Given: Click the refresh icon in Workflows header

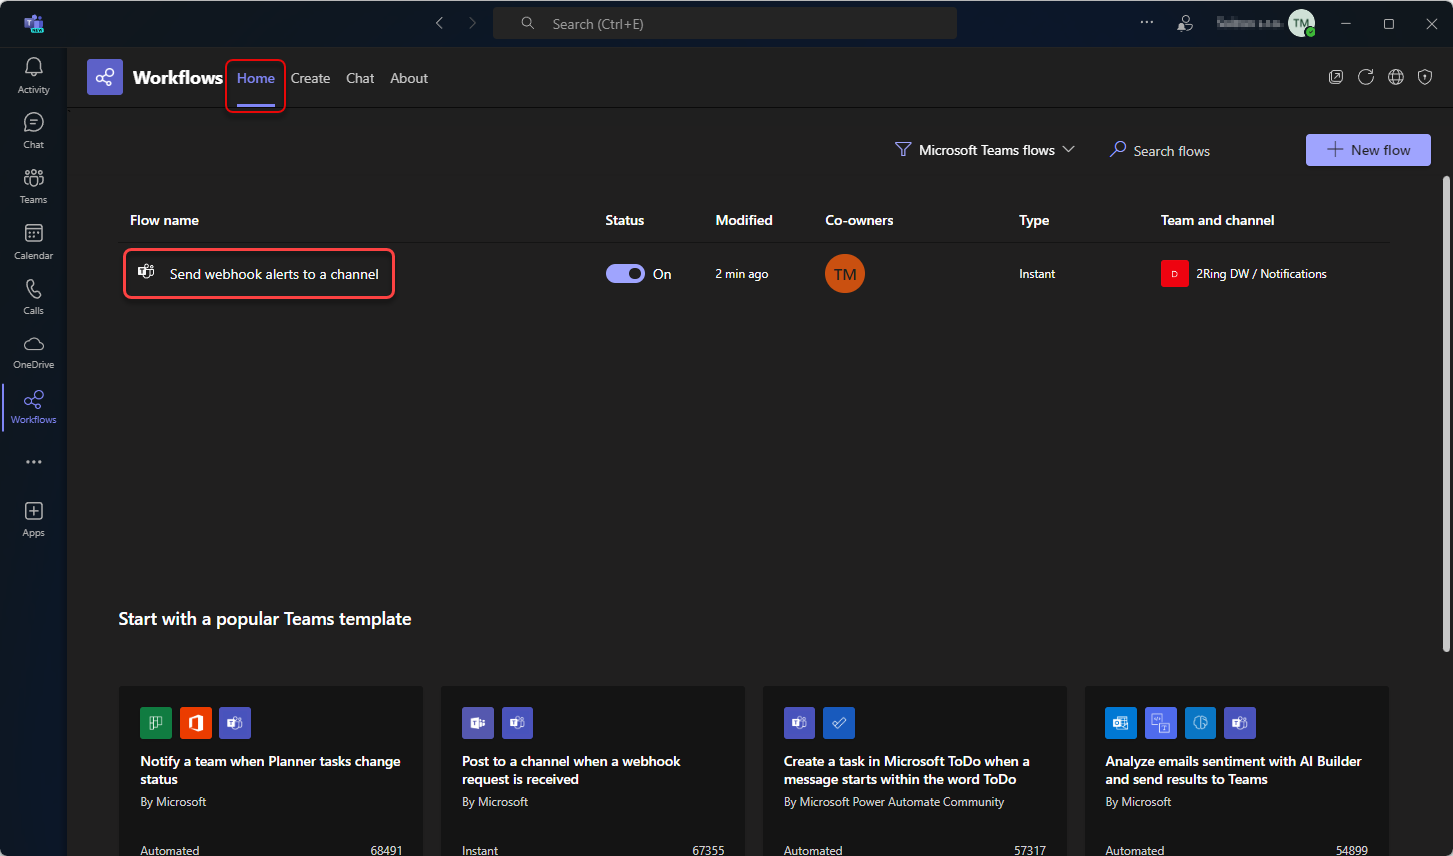Looking at the screenshot, I should pos(1365,77).
